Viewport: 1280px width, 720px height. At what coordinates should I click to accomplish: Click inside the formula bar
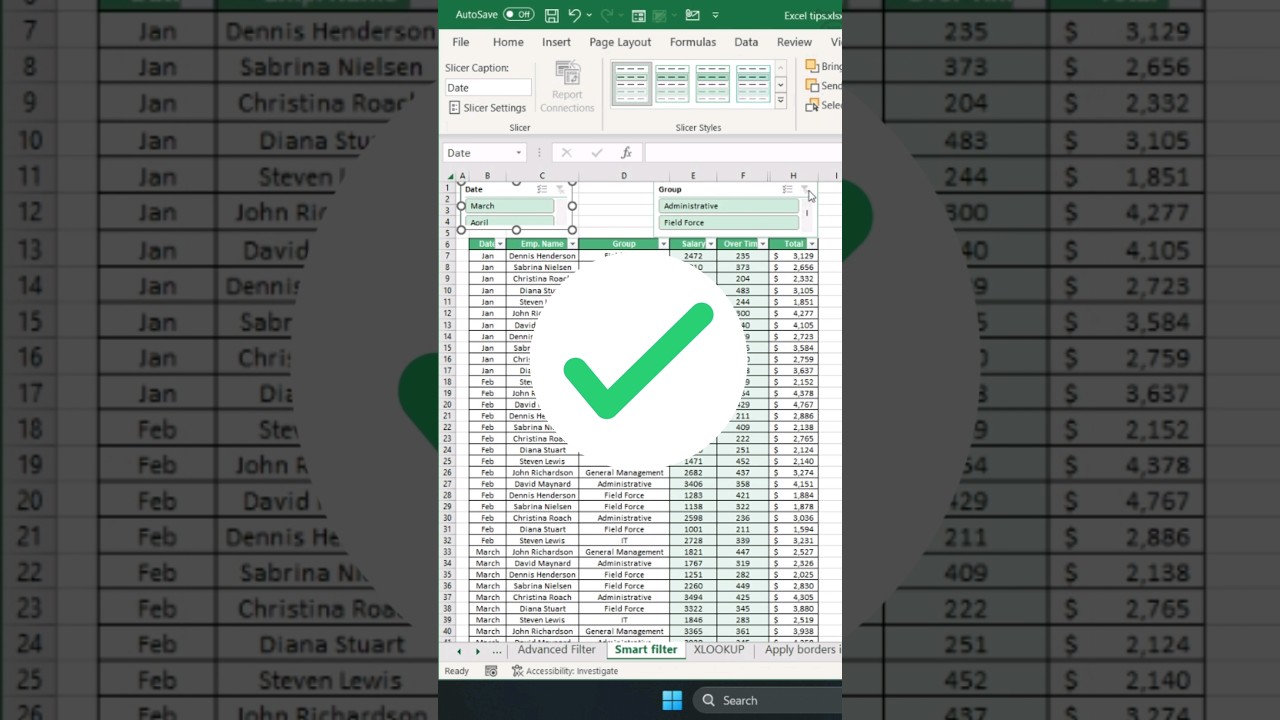[743, 153]
